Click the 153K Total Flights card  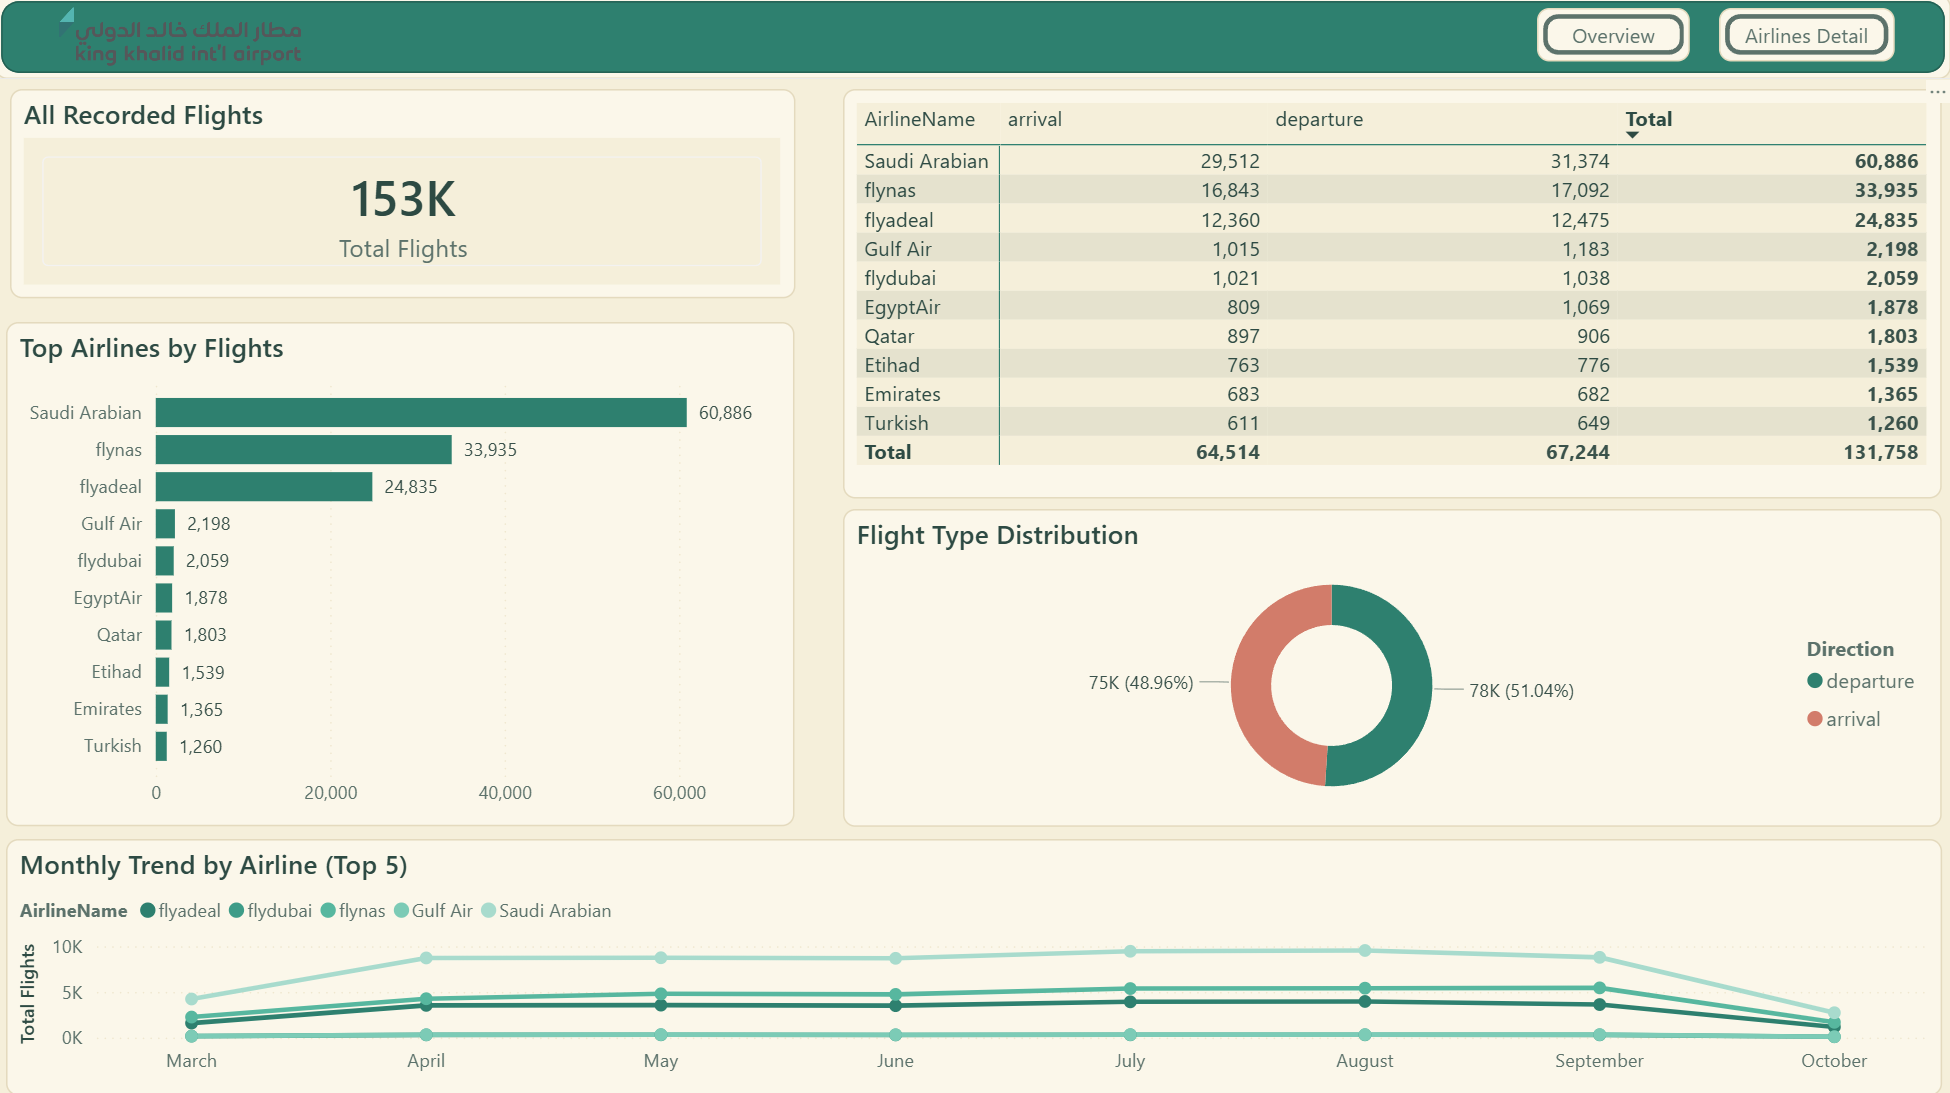[x=402, y=212]
